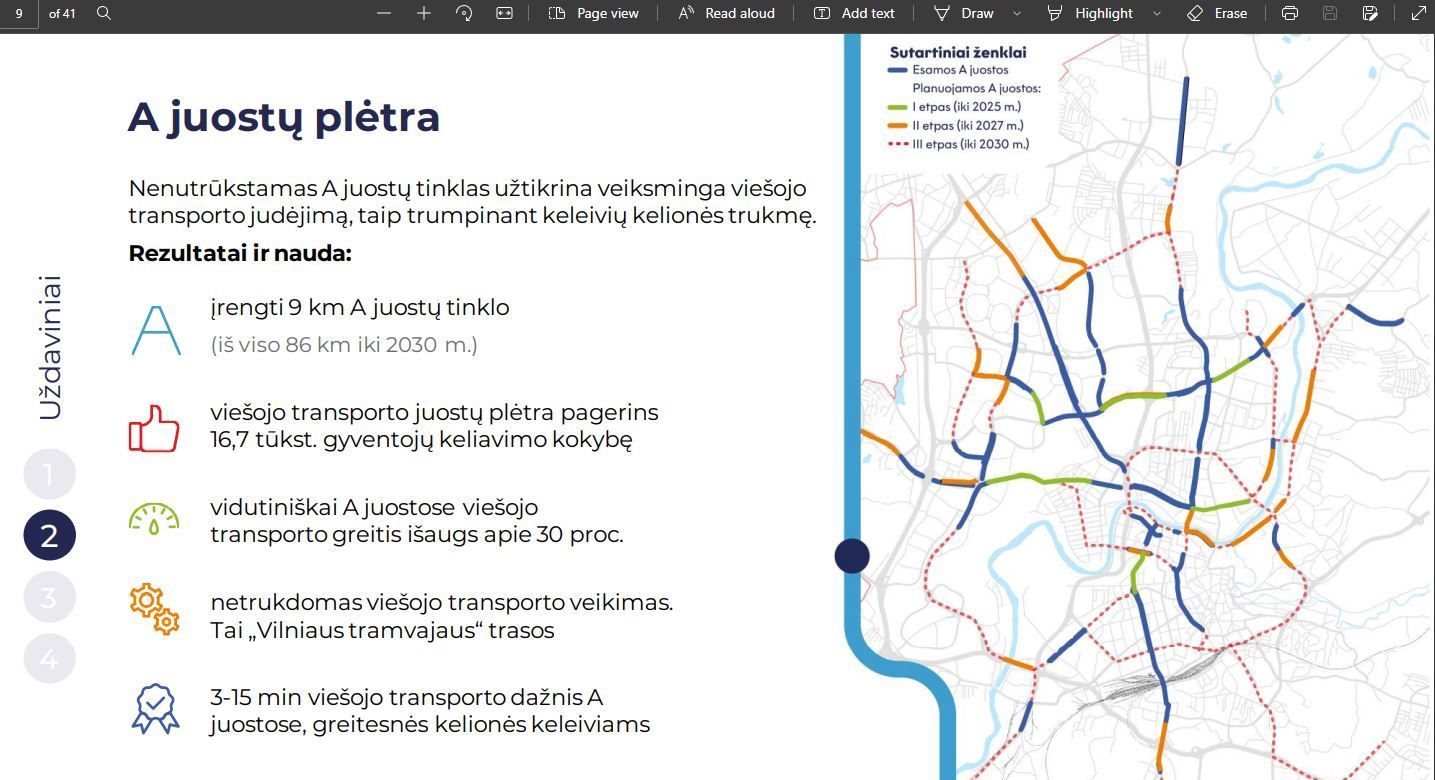Viewport: 1435px width, 780px height.
Task: Click the search magnifier icon
Action: [x=104, y=13]
